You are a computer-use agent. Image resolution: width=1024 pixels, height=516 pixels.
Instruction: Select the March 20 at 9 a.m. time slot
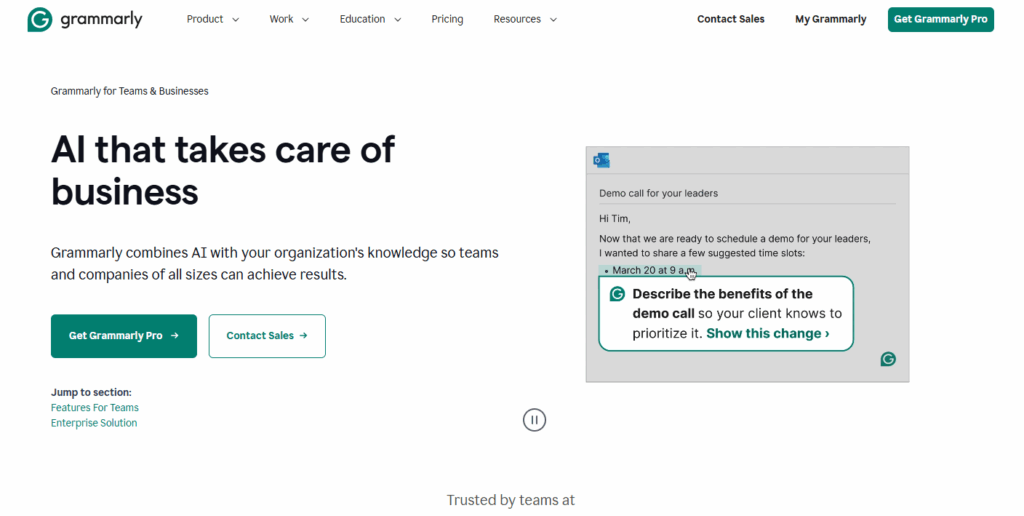click(x=650, y=270)
